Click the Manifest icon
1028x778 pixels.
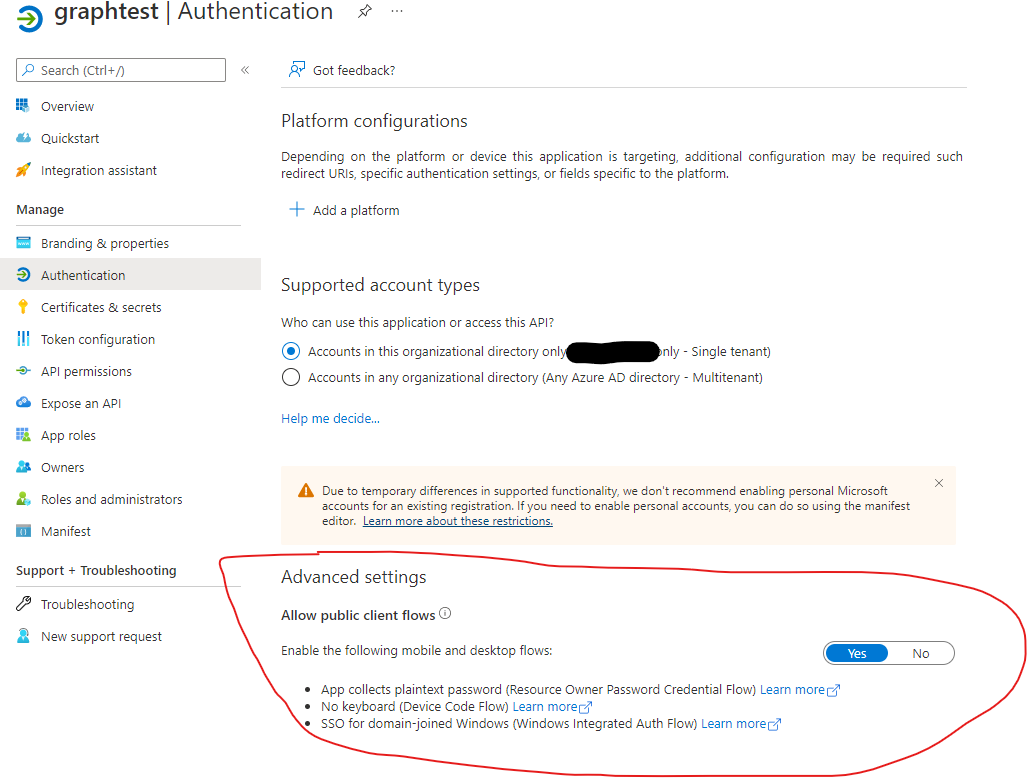pos(23,531)
